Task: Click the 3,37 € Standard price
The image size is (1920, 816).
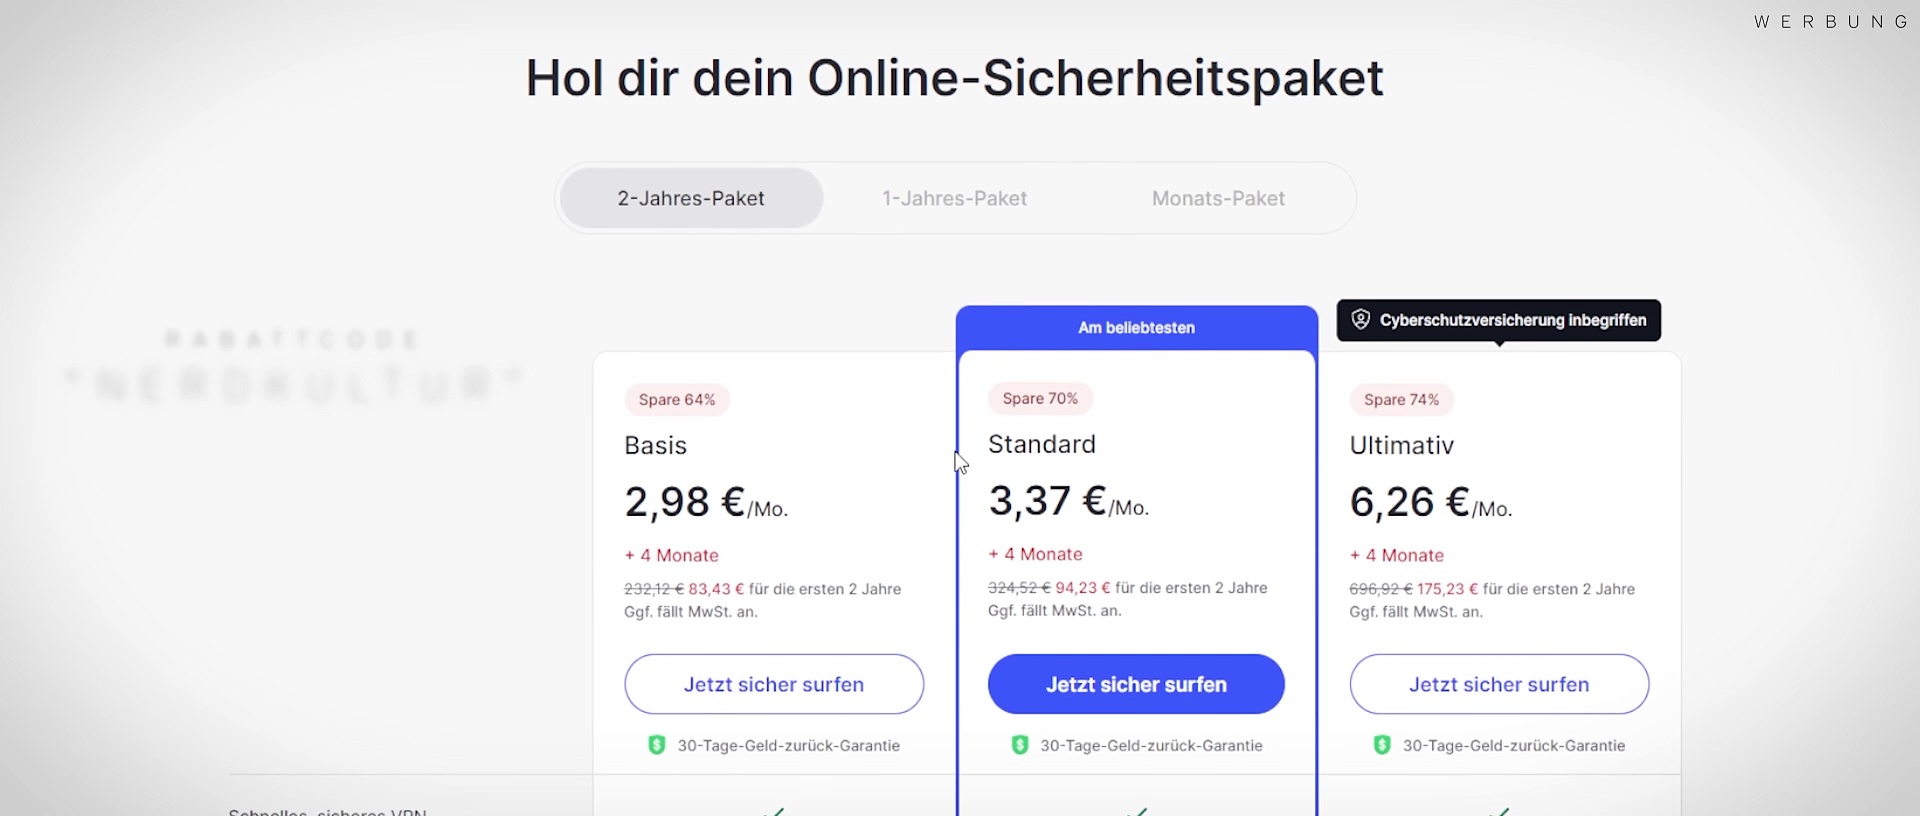Action: pos(1047,501)
